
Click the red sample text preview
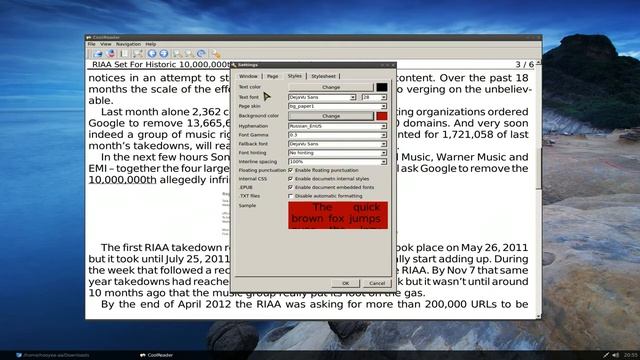tap(338, 215)
